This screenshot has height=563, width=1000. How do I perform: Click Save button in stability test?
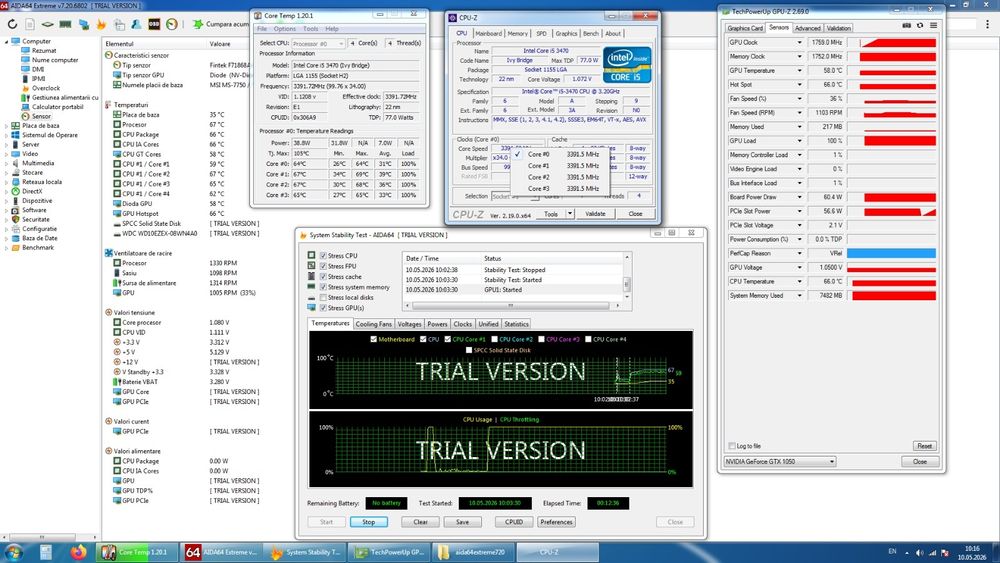point(462,522)
